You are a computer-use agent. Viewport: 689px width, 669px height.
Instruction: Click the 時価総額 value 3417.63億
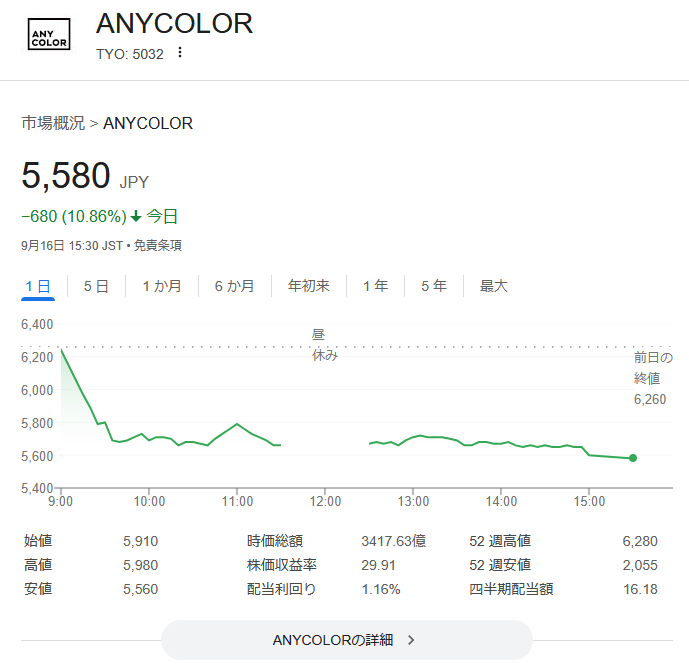(x=393, y=541)
